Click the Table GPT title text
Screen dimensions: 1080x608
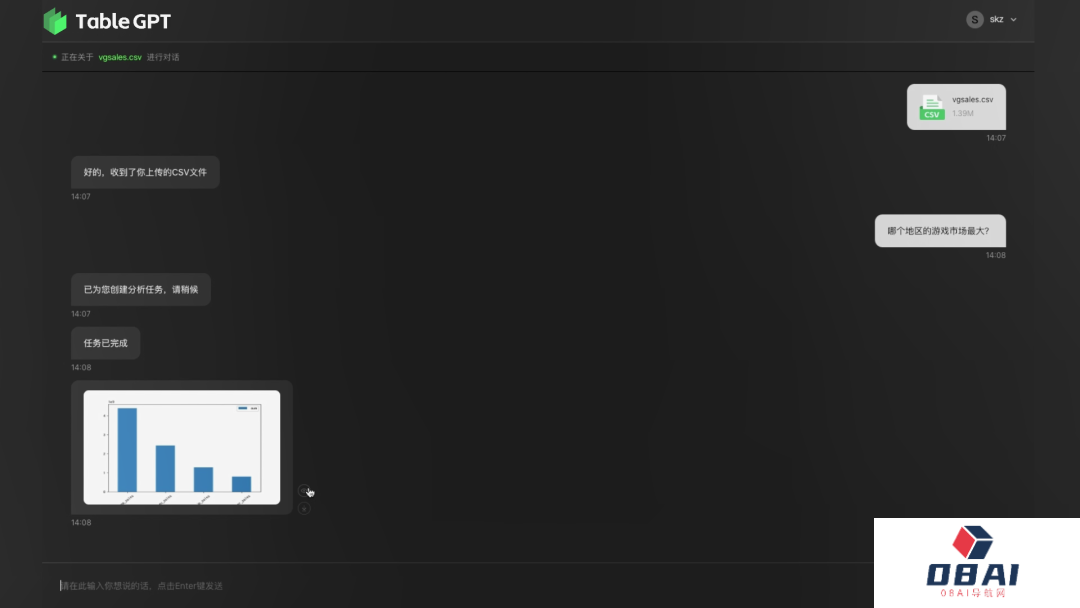(123, 21)
